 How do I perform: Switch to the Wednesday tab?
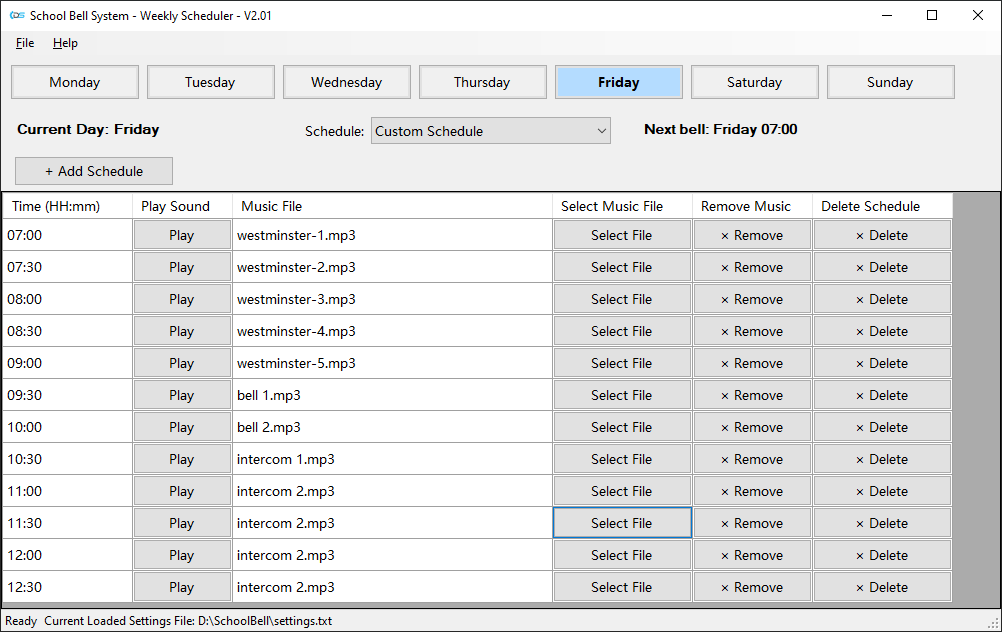pos(346,82)
